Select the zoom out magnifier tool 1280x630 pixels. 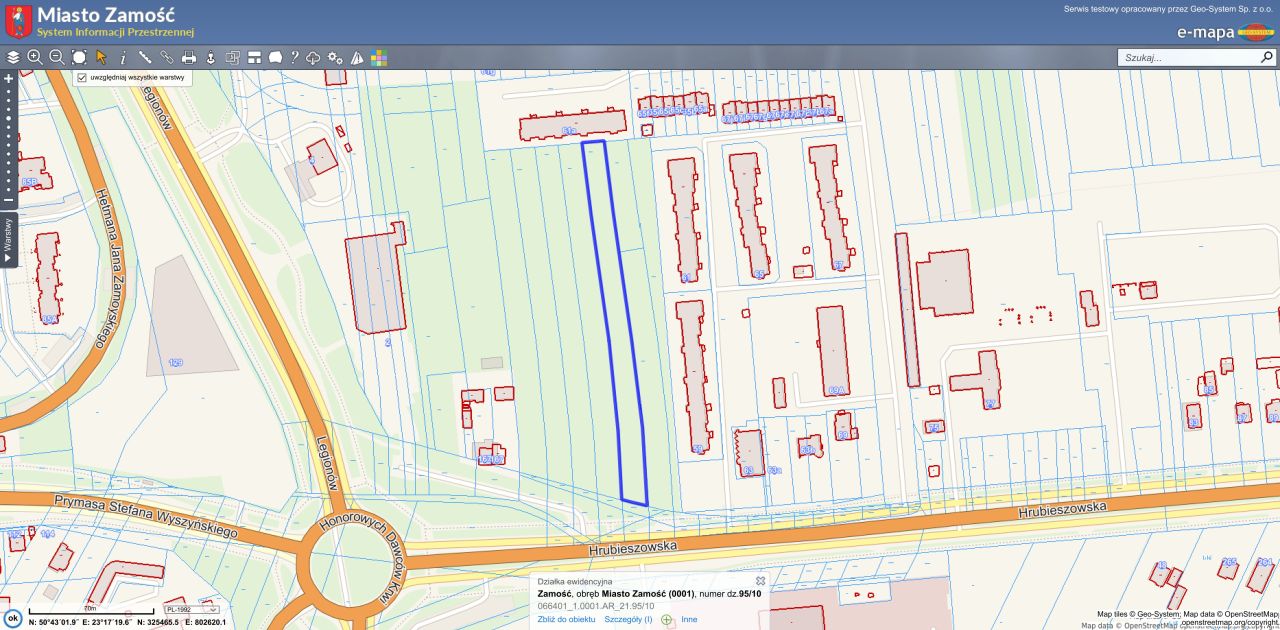pyautogui.click(x=57, y=58)
